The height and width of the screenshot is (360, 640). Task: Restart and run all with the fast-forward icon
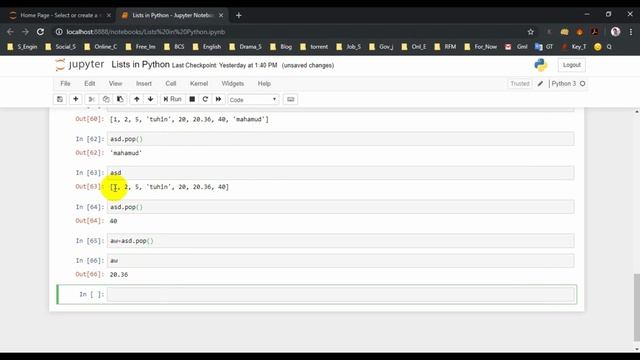218,99
